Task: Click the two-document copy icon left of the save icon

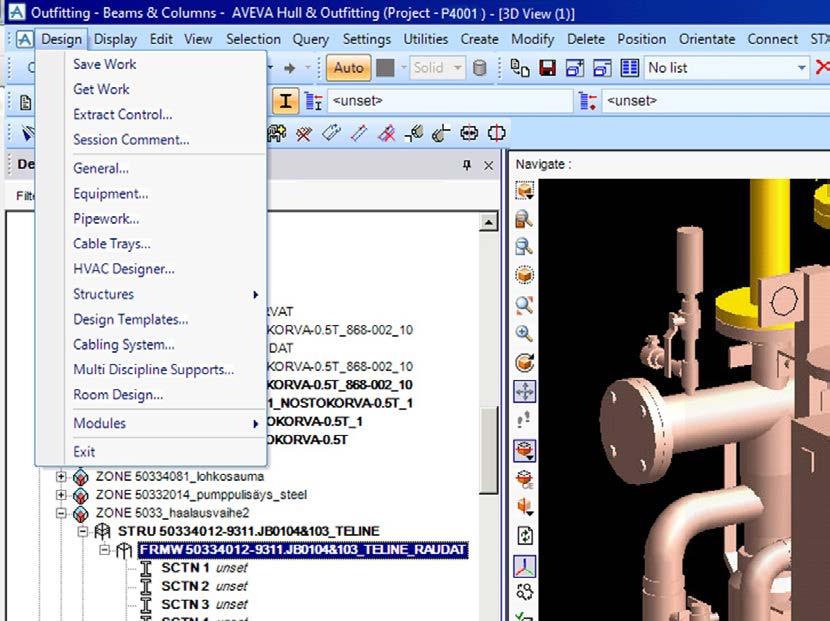Action: (x=520, y=68)
